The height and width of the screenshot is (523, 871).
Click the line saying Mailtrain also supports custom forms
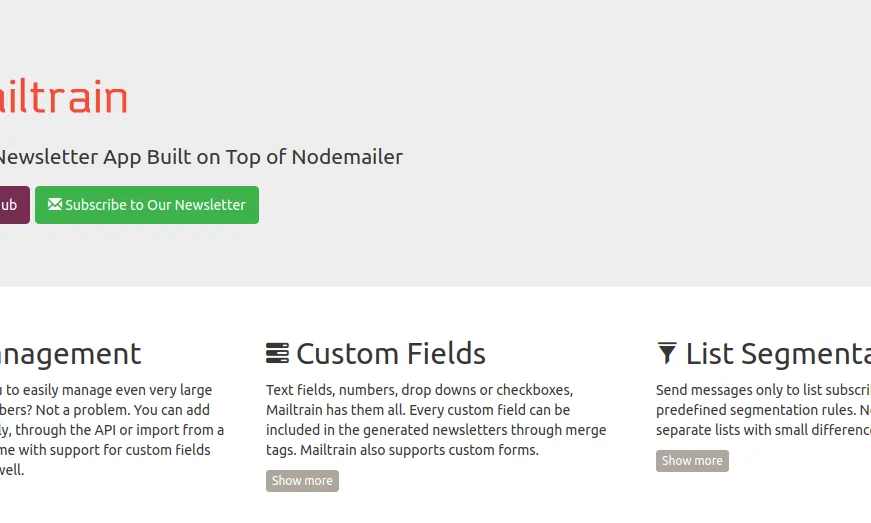(x=402, y=450)
